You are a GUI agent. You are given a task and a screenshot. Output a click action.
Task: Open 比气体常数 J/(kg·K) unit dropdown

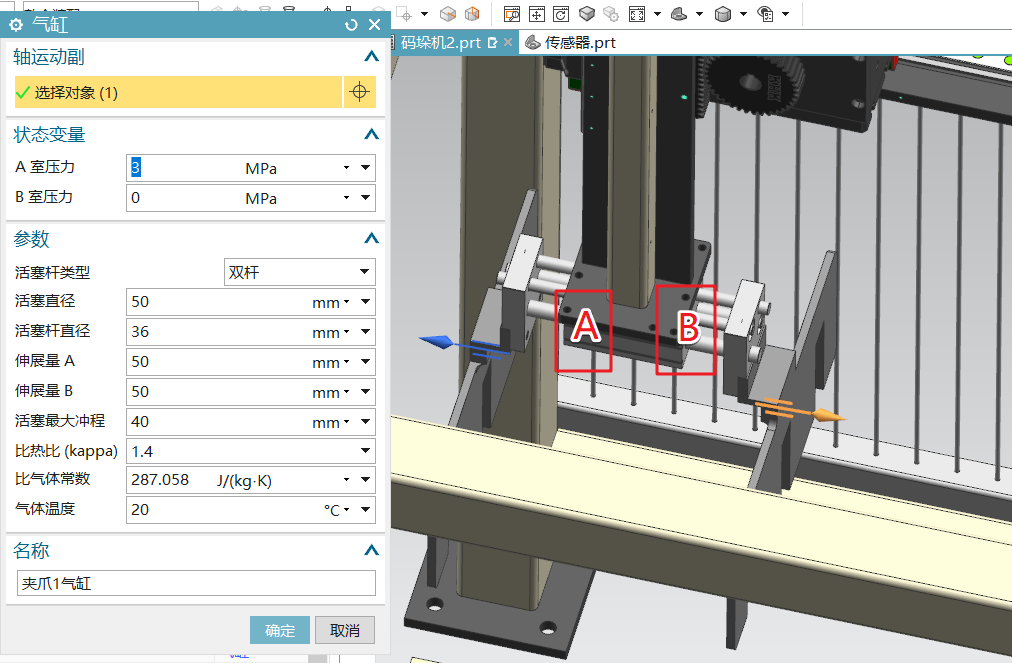(x=347, y=480)
